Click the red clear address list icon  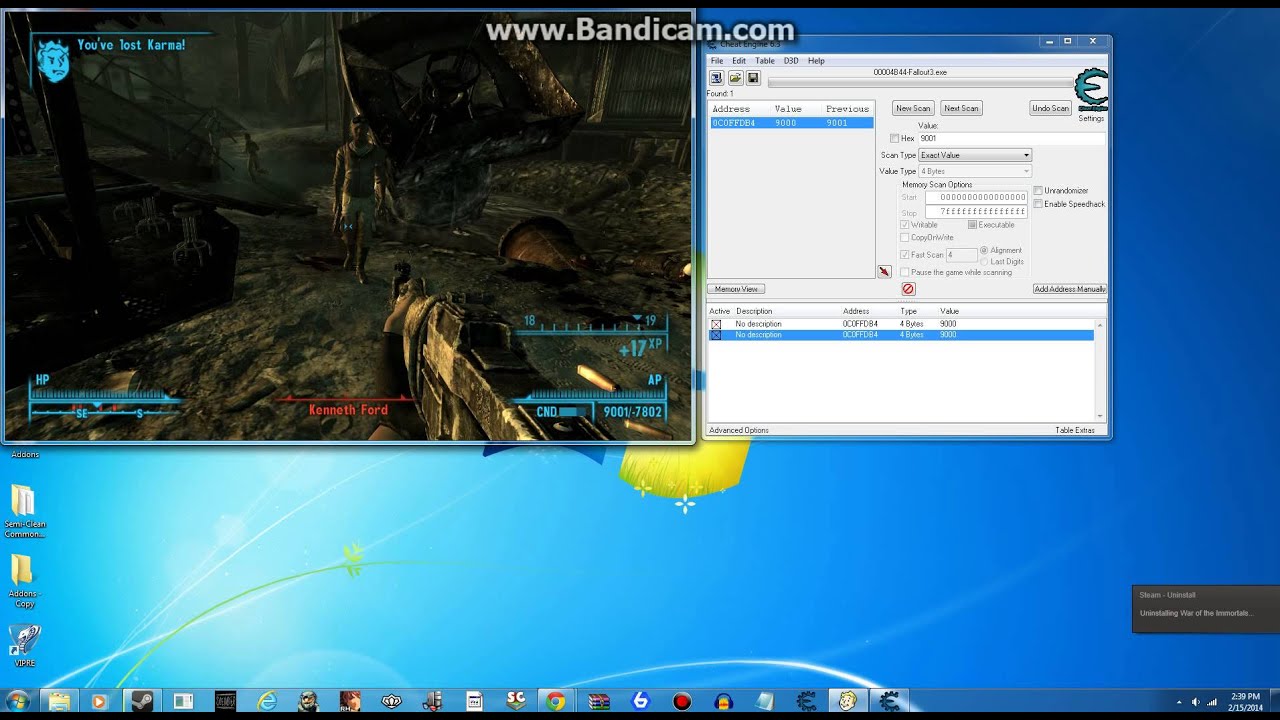[x=908, y=289]
